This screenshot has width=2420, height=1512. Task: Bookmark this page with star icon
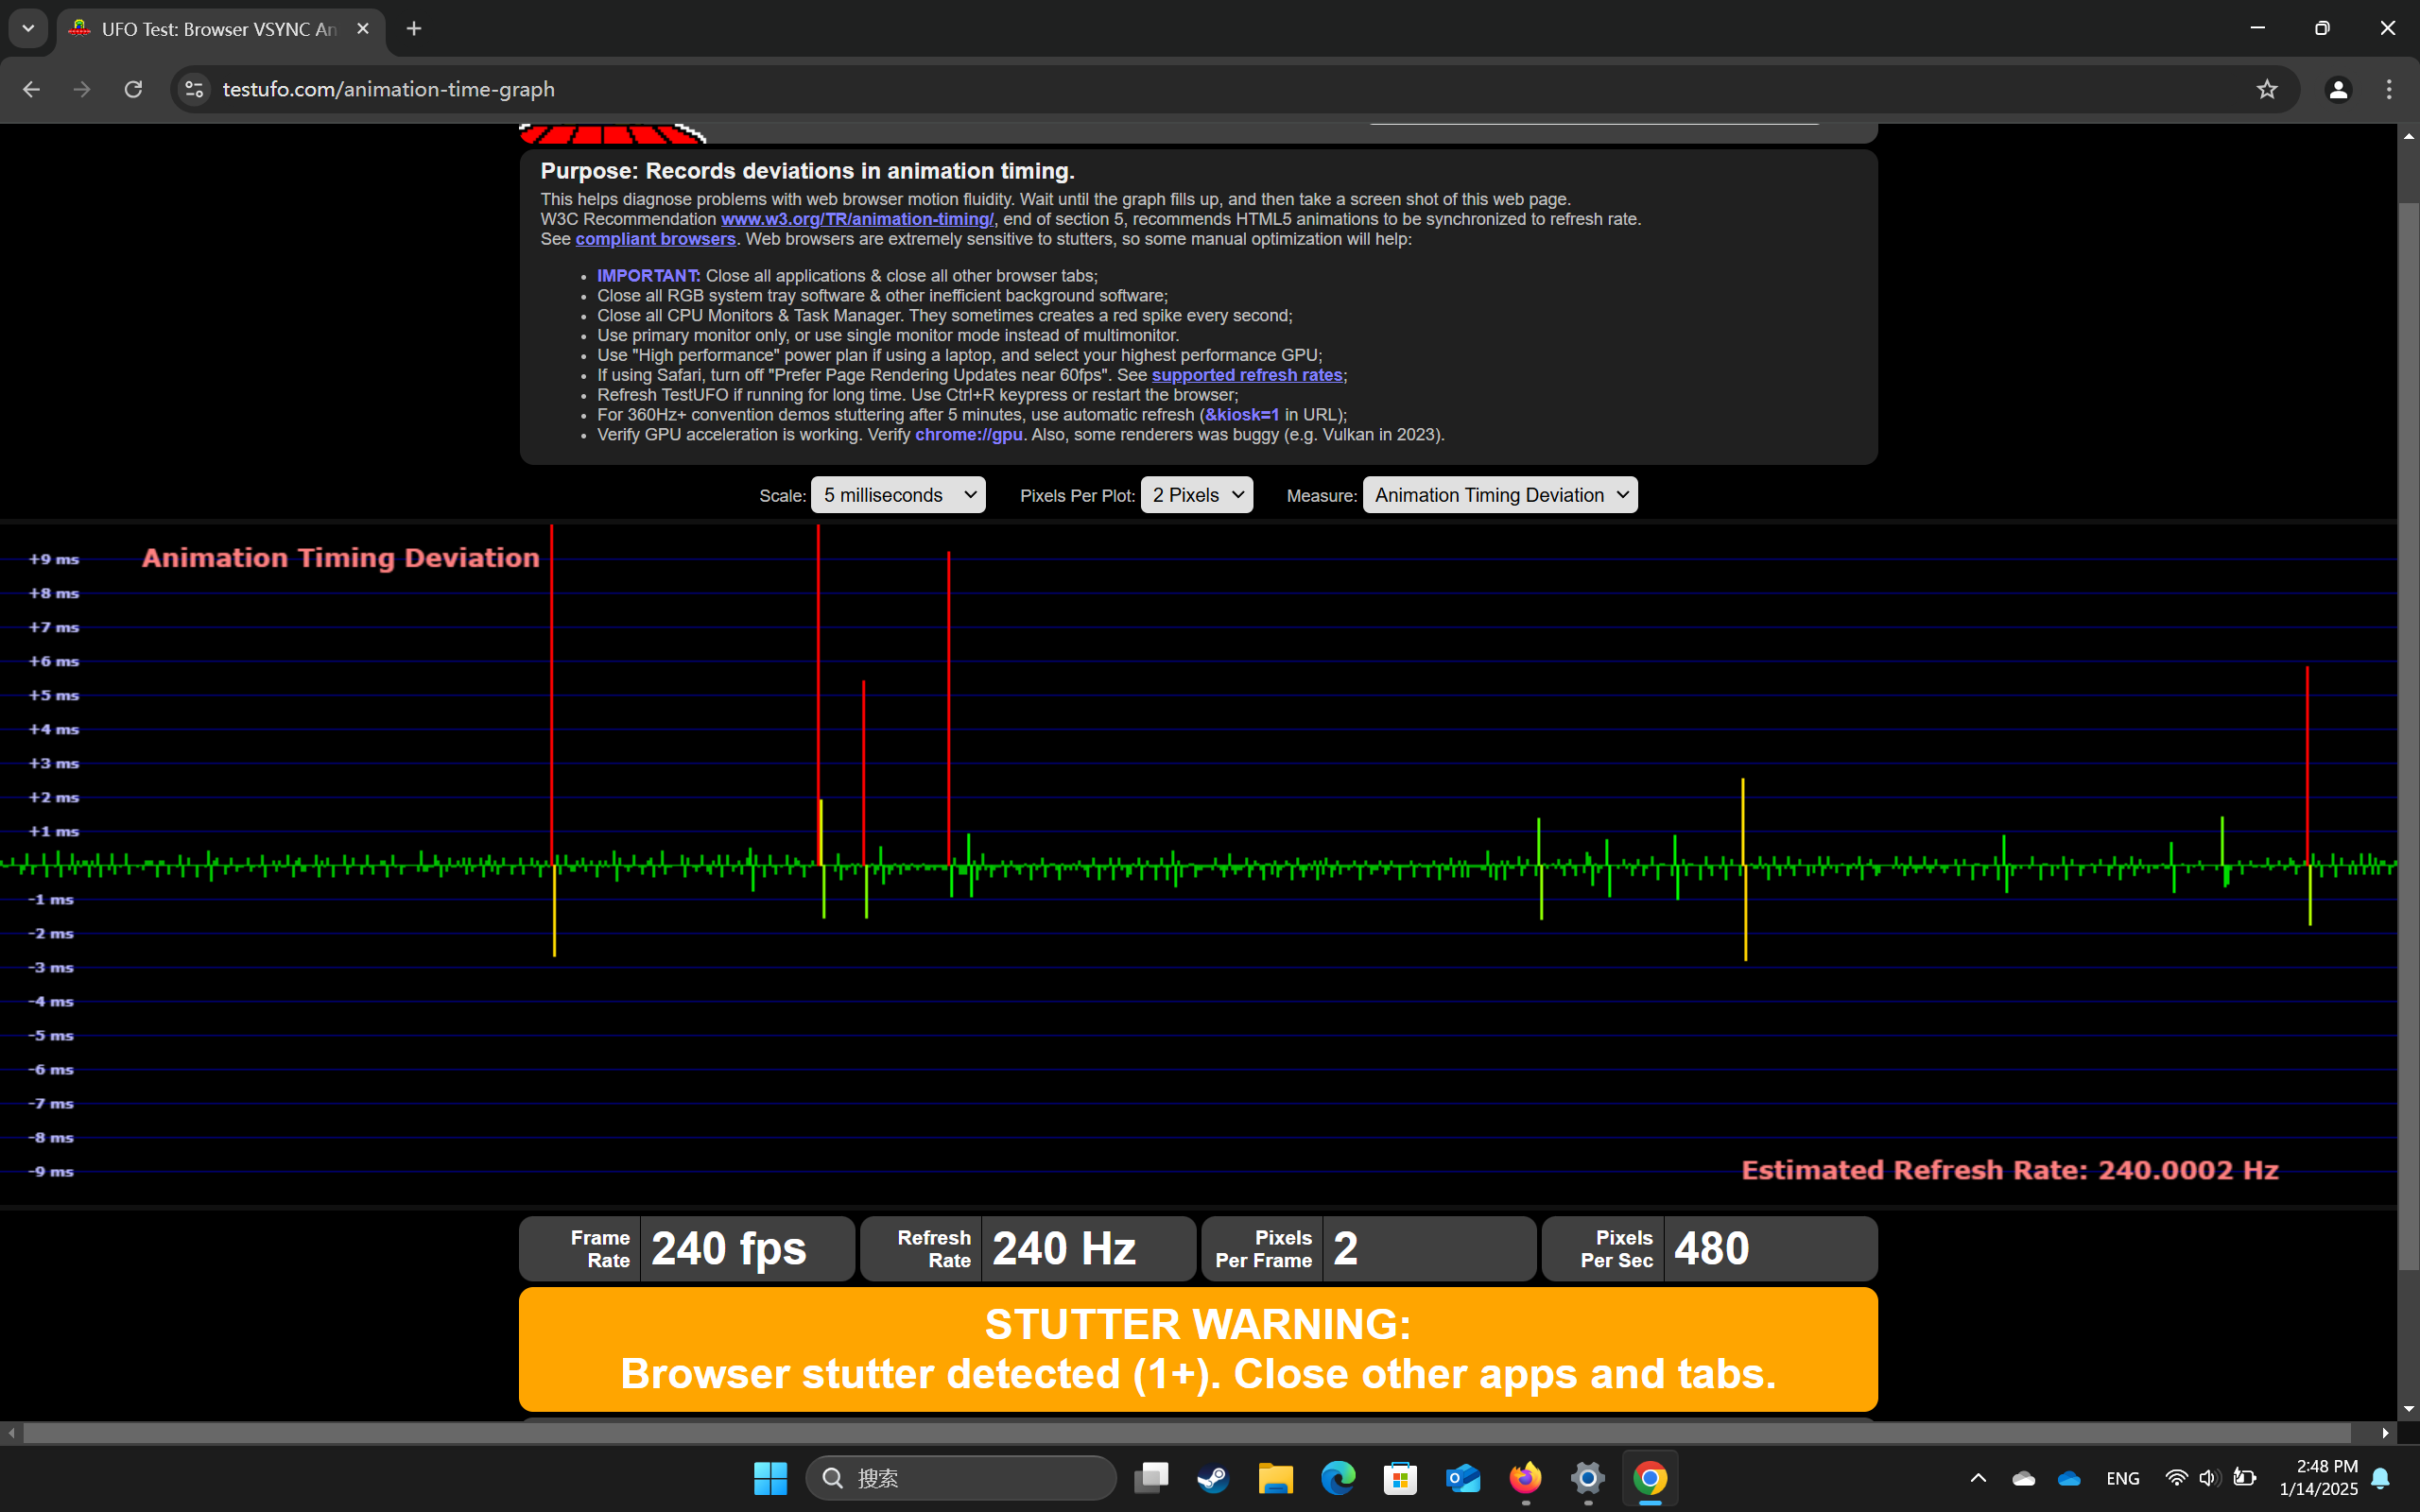coord(2266,90)
